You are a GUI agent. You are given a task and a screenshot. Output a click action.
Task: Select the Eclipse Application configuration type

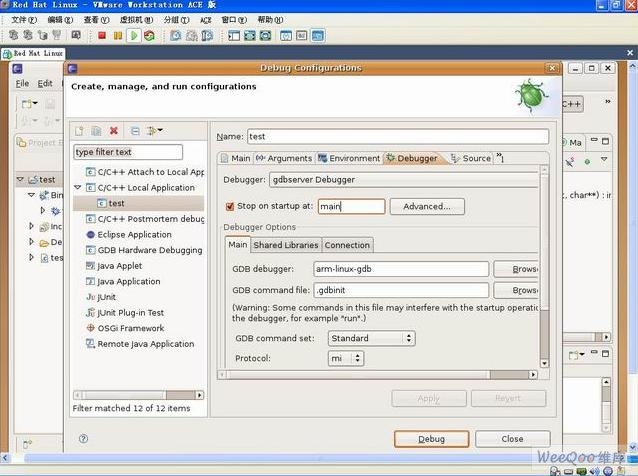[134, 235]
